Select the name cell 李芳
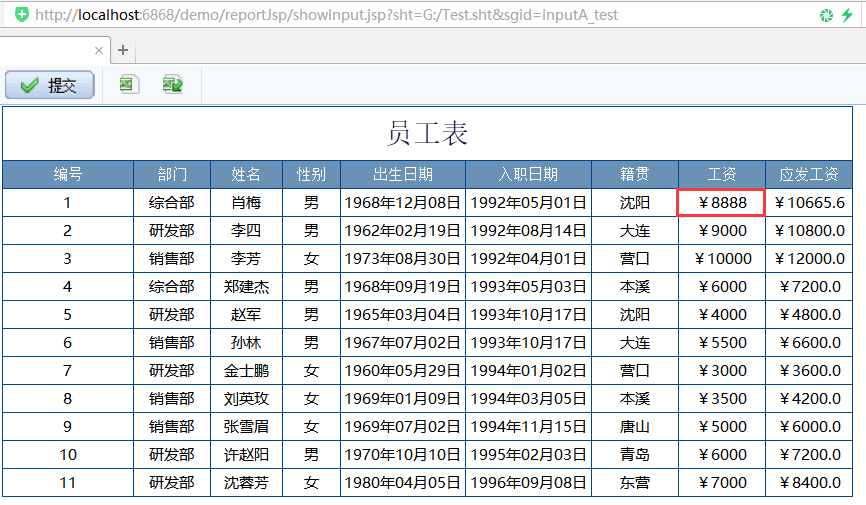Screen dimensions: 866x505 [x=246, y=259]
